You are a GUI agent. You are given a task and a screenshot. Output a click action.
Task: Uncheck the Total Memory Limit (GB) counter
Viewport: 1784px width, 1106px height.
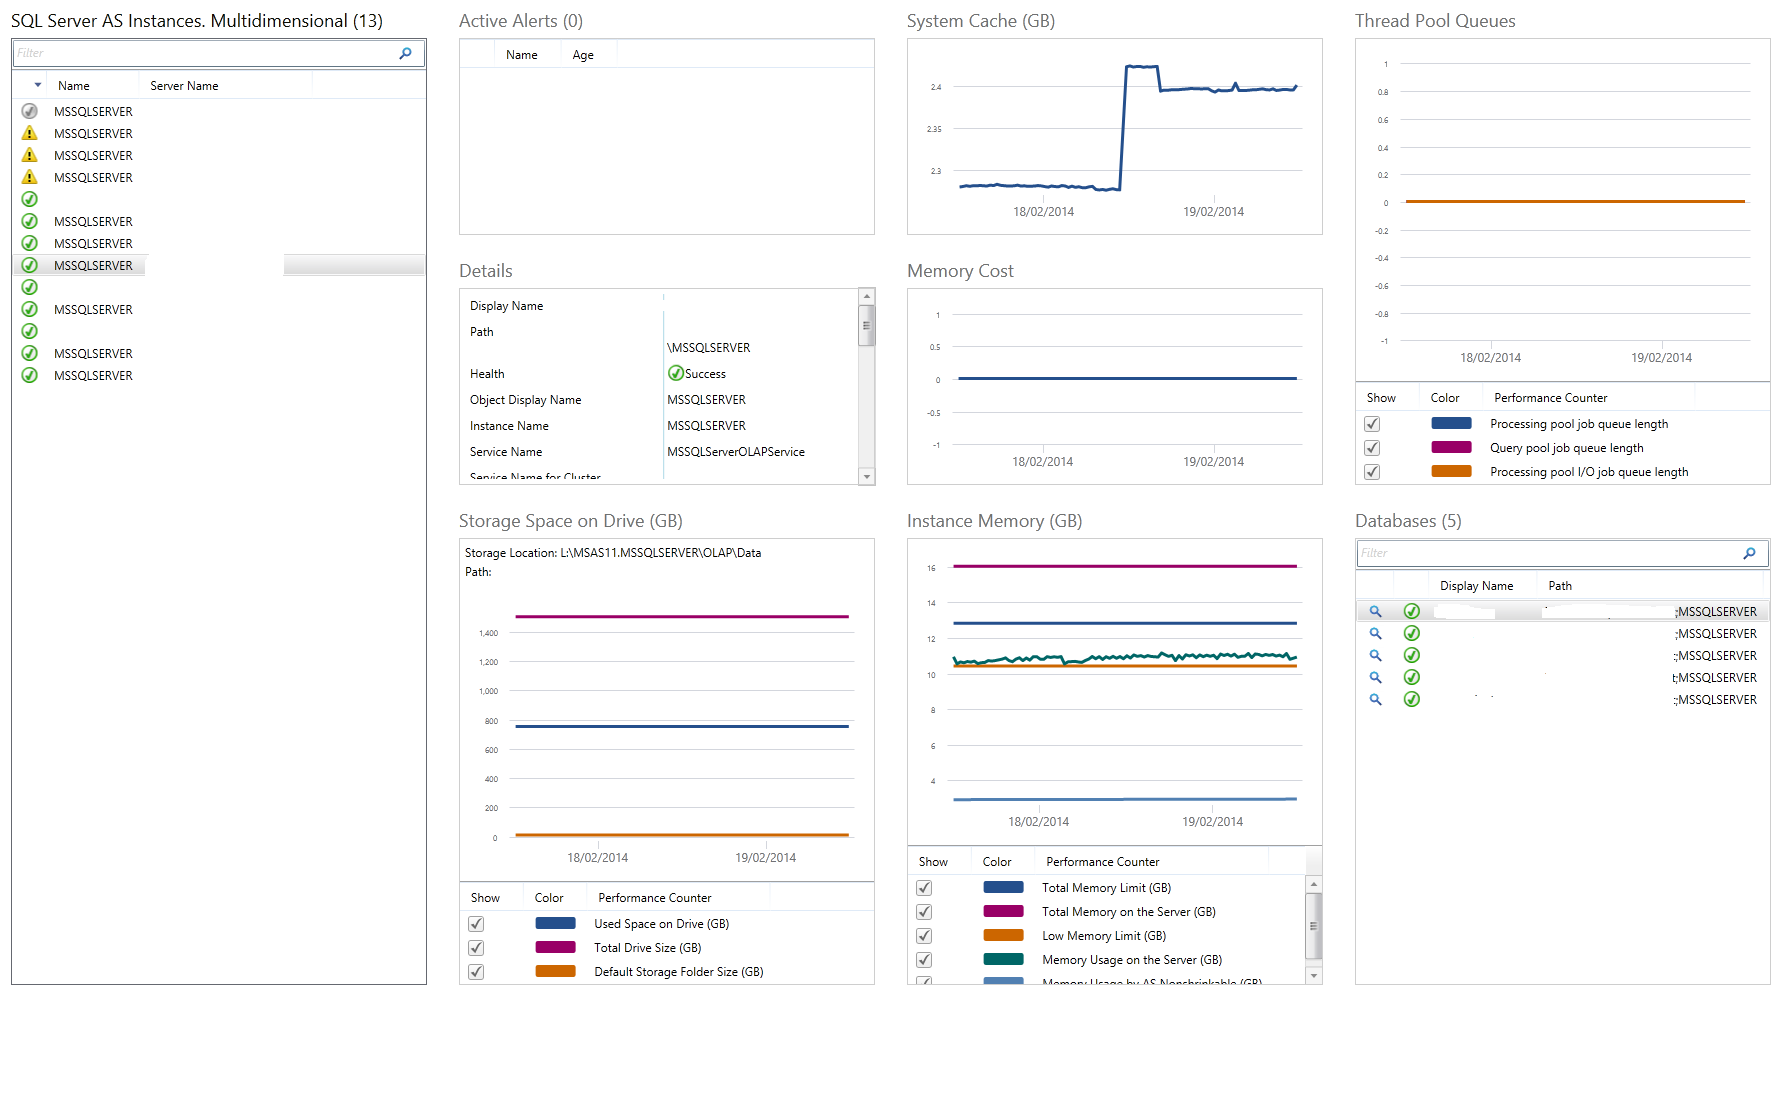[924, 888]
